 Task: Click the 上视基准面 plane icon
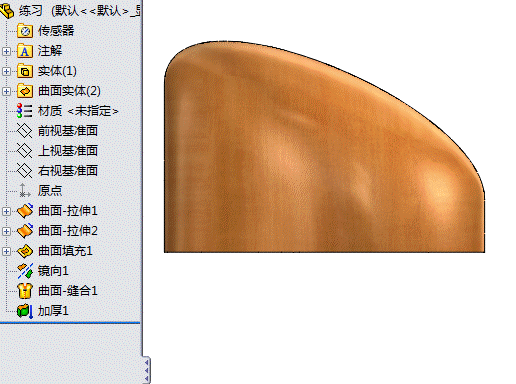[x=25, y=151]
